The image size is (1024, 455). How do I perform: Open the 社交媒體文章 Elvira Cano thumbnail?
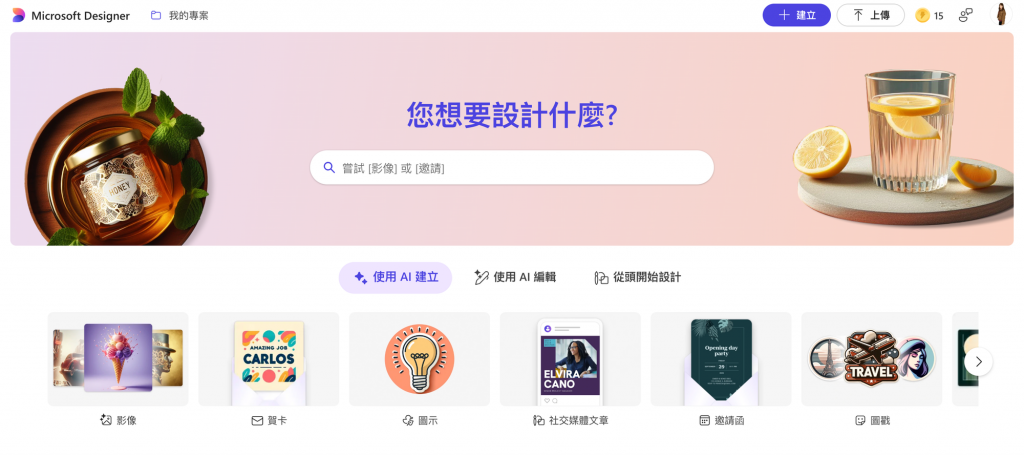(x=570, y=359)
